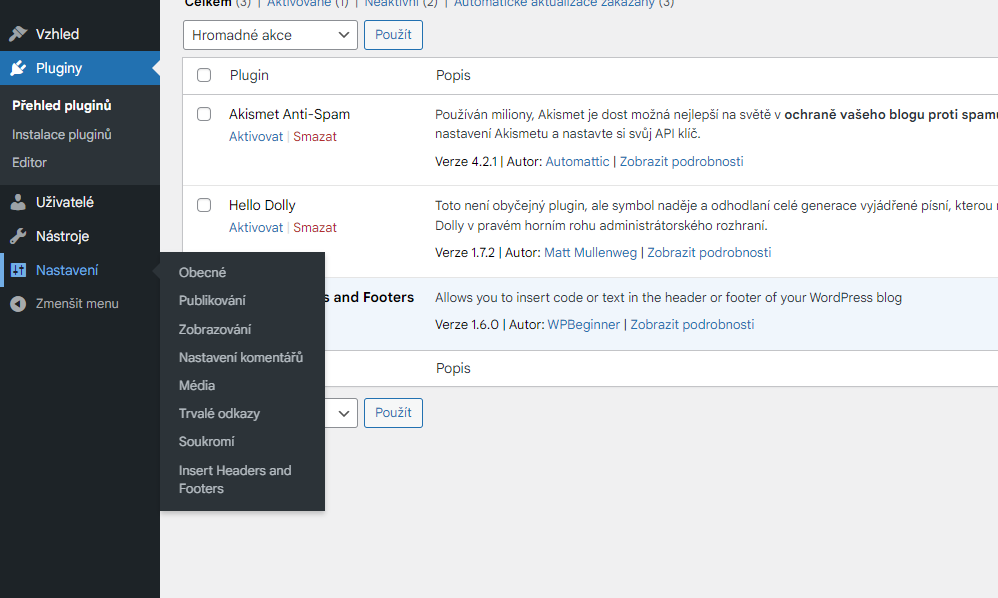Click the Vzhled paintbrush icon
This screenshot has height=598, width=998.
18,34
